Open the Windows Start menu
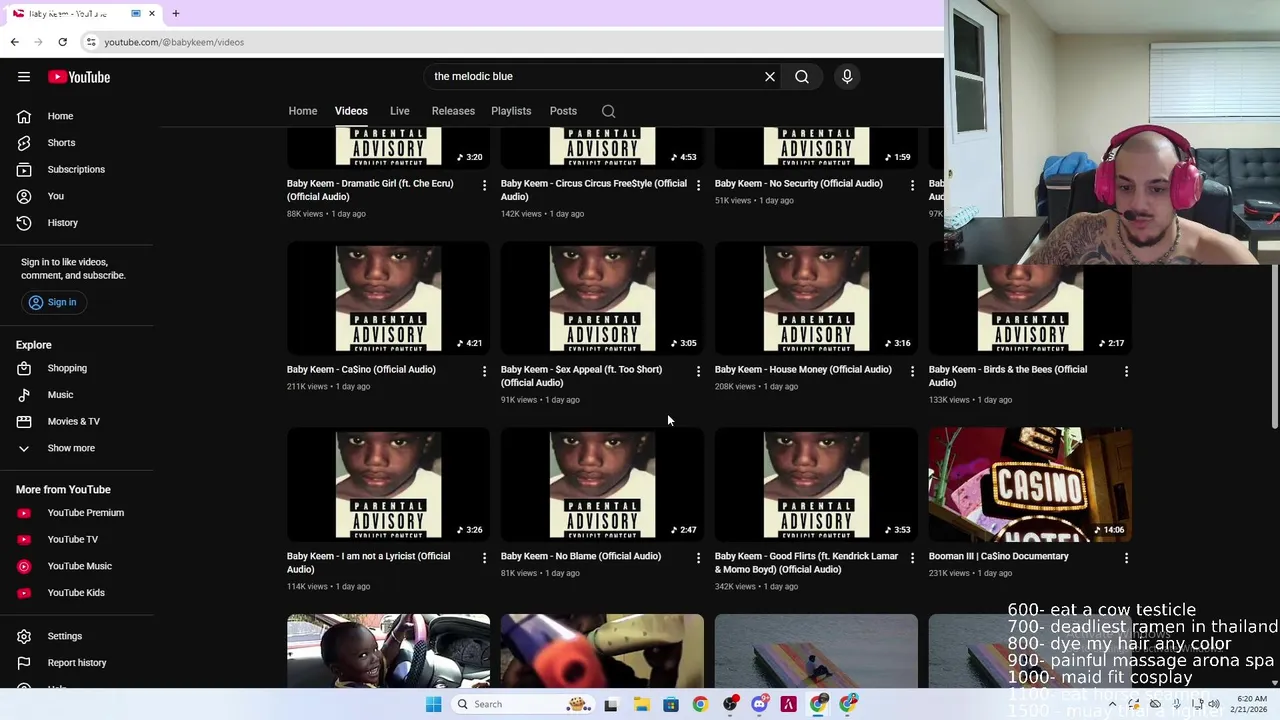Image resolution: width=1280 pixels, height=720 pixels. 433,704
